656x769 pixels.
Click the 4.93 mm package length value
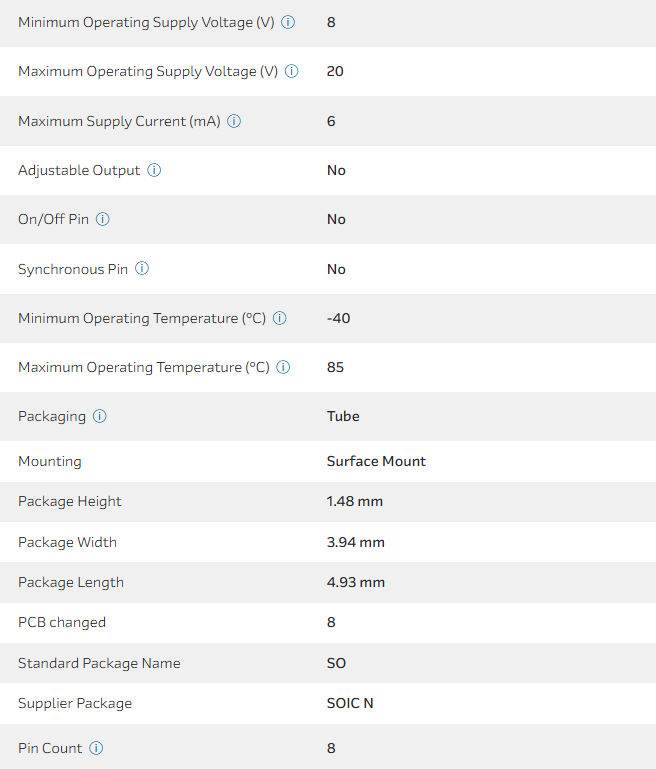[x=355, y=582]
